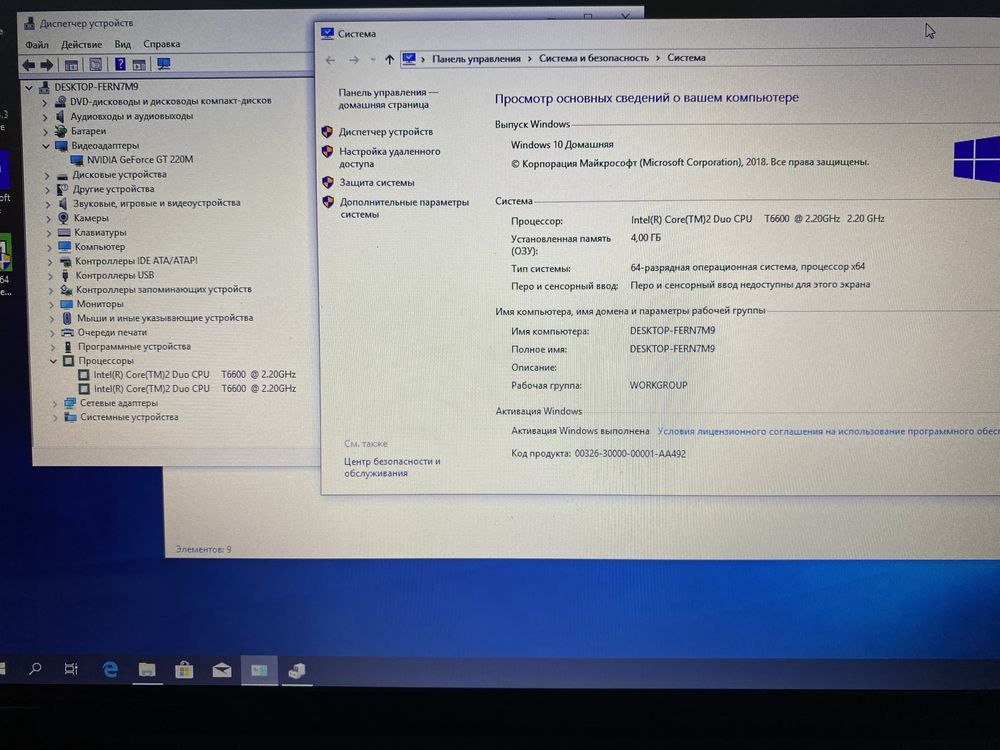Click the Forward arrow in Device Manager toolbar
This screenshot has height=750, width=1000.
(47, 65)
